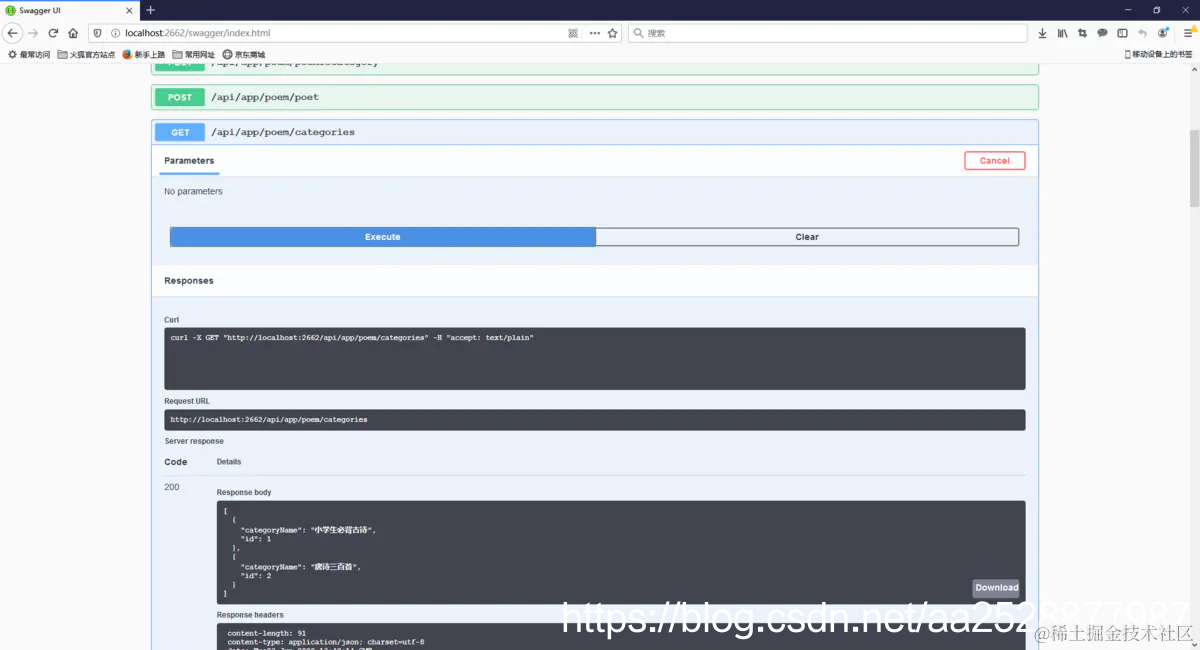
Task: Click the 搜索 search box
Action: pos(828,33)
